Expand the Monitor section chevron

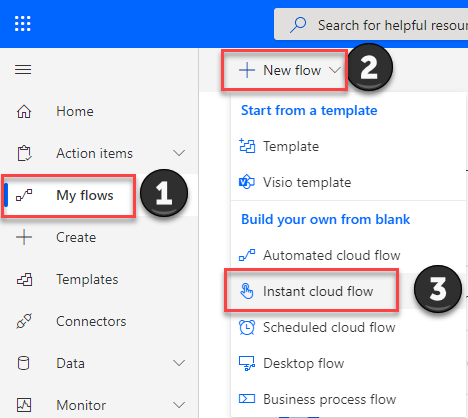179,405
